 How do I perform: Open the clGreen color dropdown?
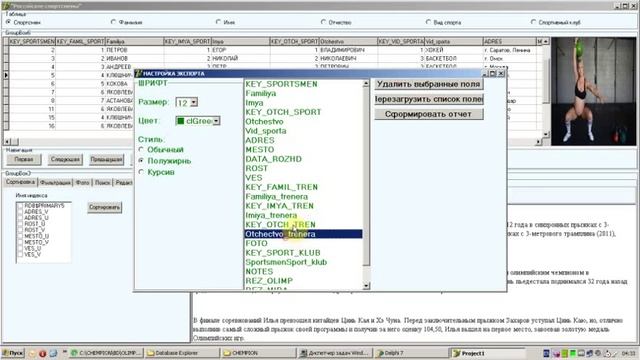tap(216, 121)
